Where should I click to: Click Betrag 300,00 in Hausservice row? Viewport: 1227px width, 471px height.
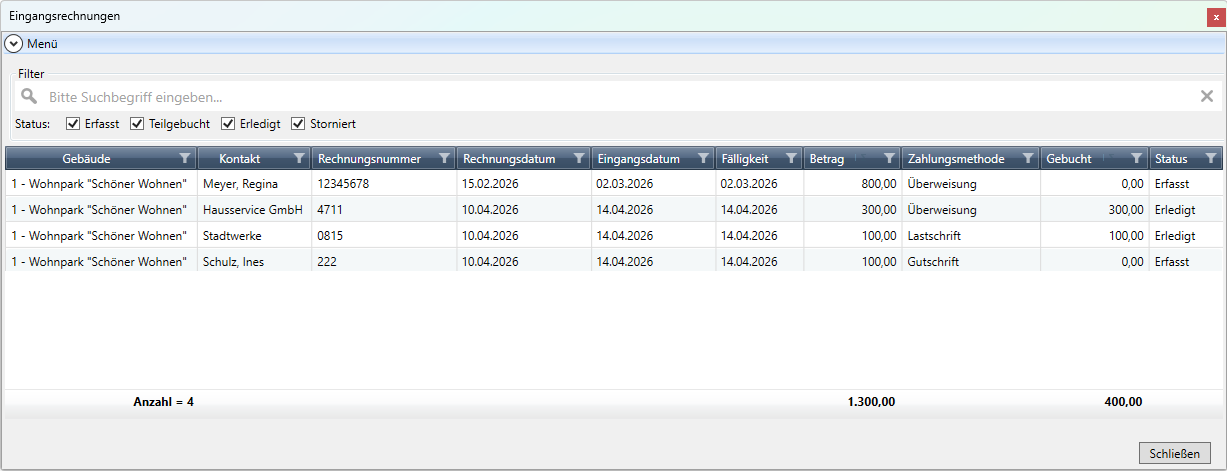878,210
